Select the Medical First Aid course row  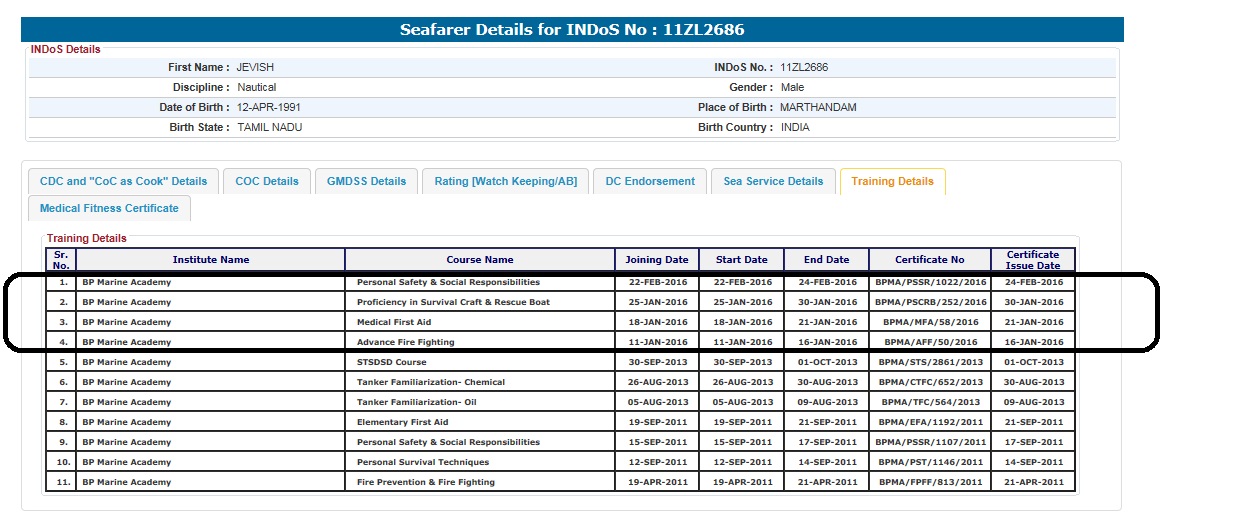click(x=394, y=322)
